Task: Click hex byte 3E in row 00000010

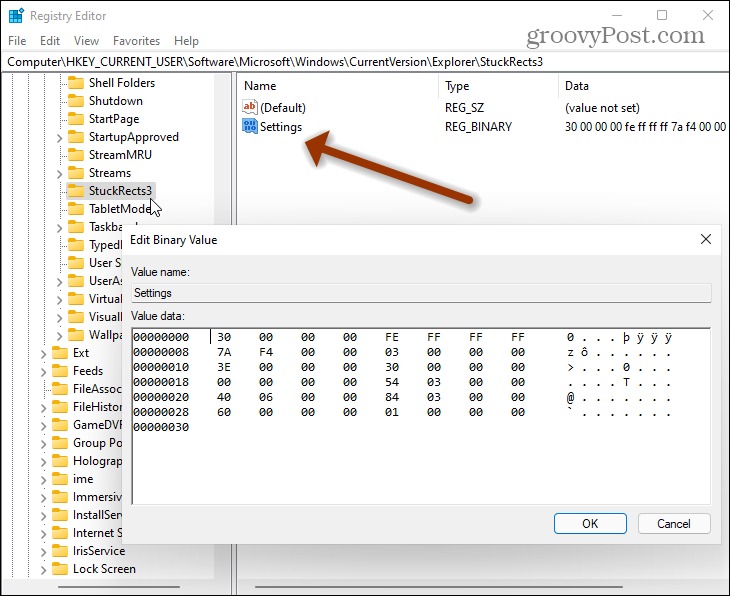Action: [x=224, y=367]
